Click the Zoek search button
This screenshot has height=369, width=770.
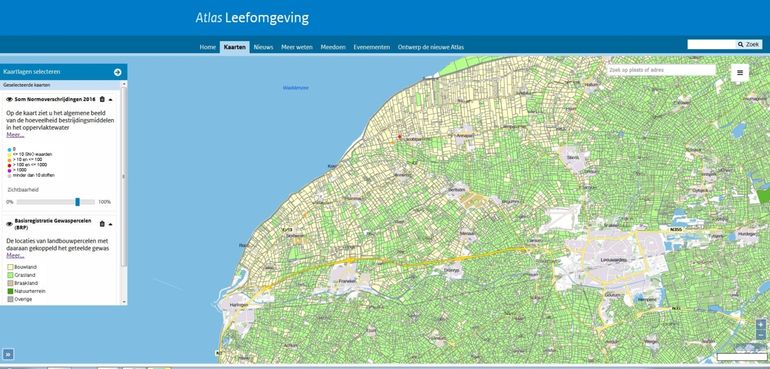pyautogui.click(x=749, y=44)
